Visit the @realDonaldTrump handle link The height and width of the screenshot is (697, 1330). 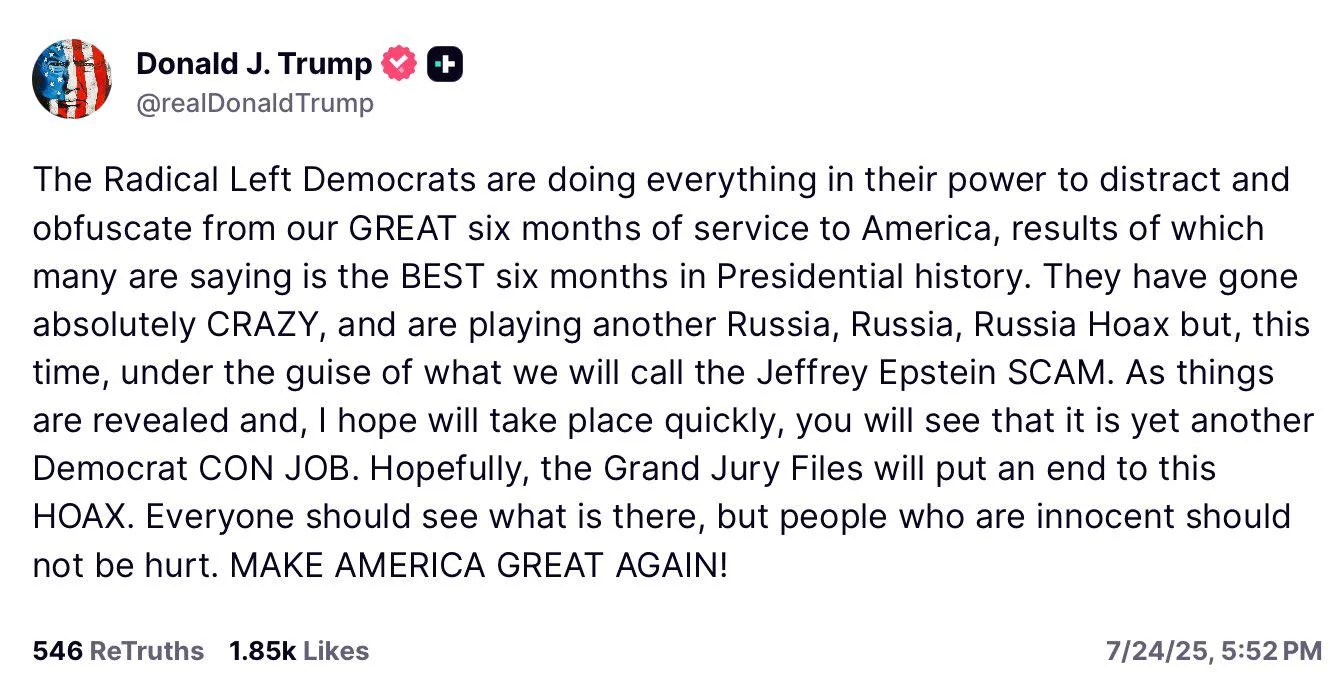click(x=254, y=103)
